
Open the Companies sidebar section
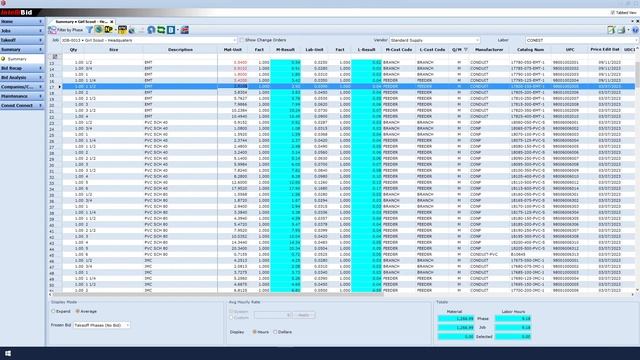(22, 87)
